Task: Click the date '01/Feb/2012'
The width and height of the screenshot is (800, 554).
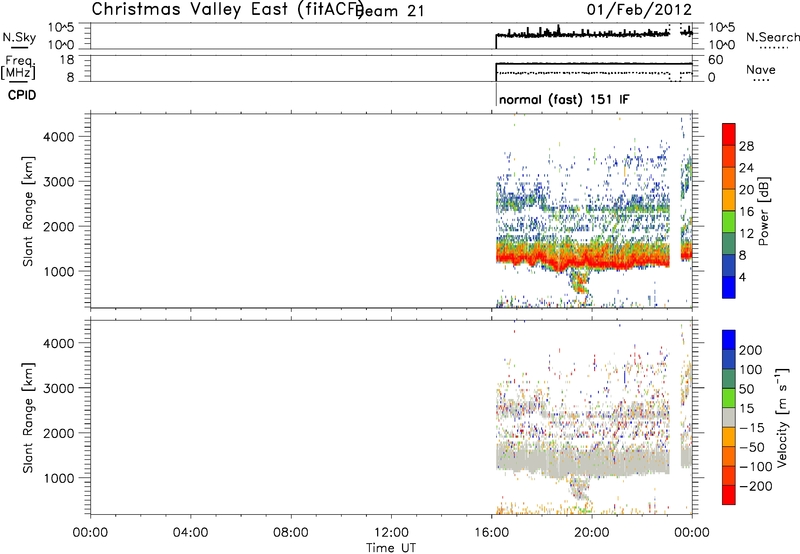Action: (x=639, y=10)
